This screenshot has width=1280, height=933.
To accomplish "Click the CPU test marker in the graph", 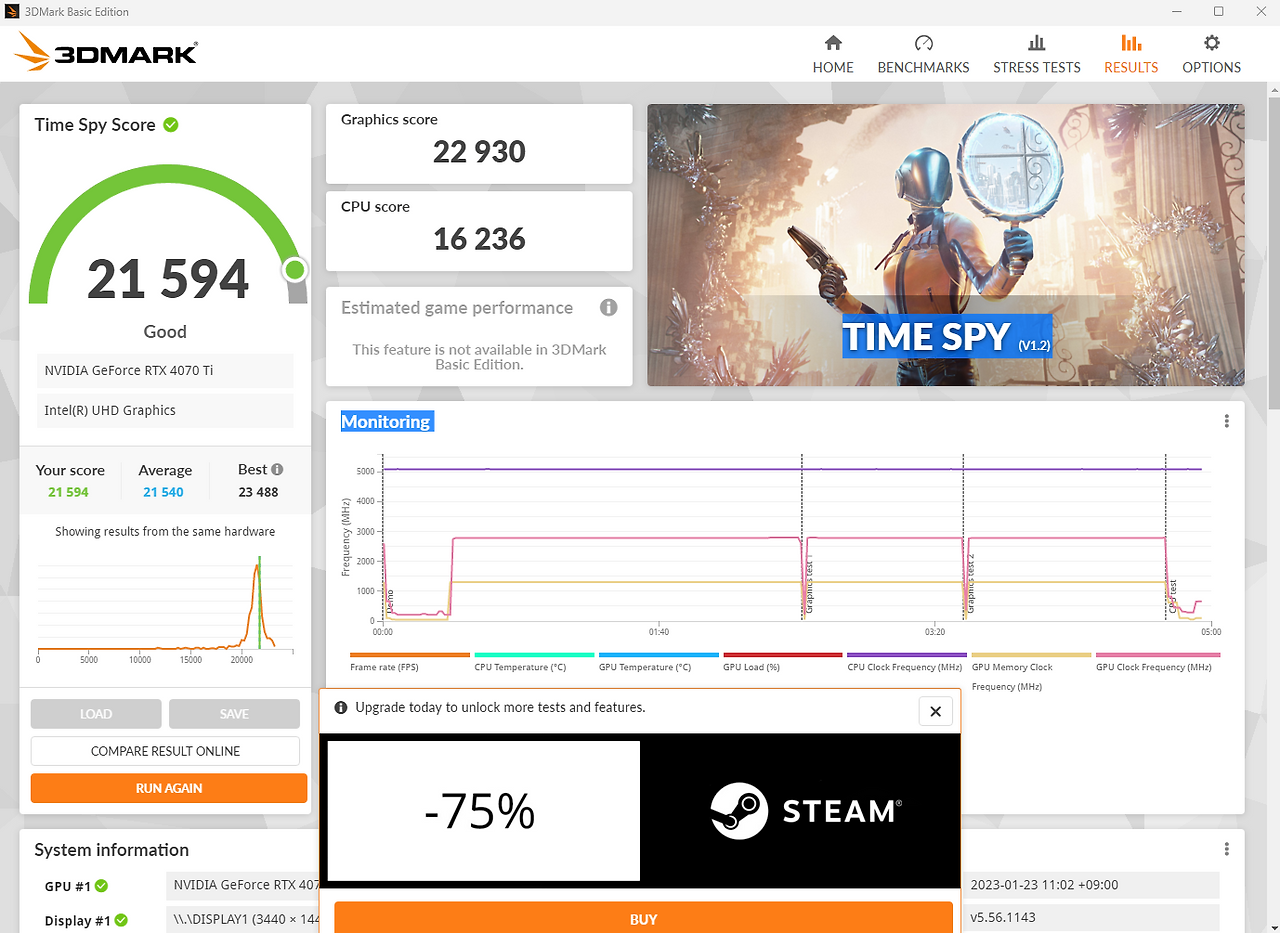I will (1173, 596).
